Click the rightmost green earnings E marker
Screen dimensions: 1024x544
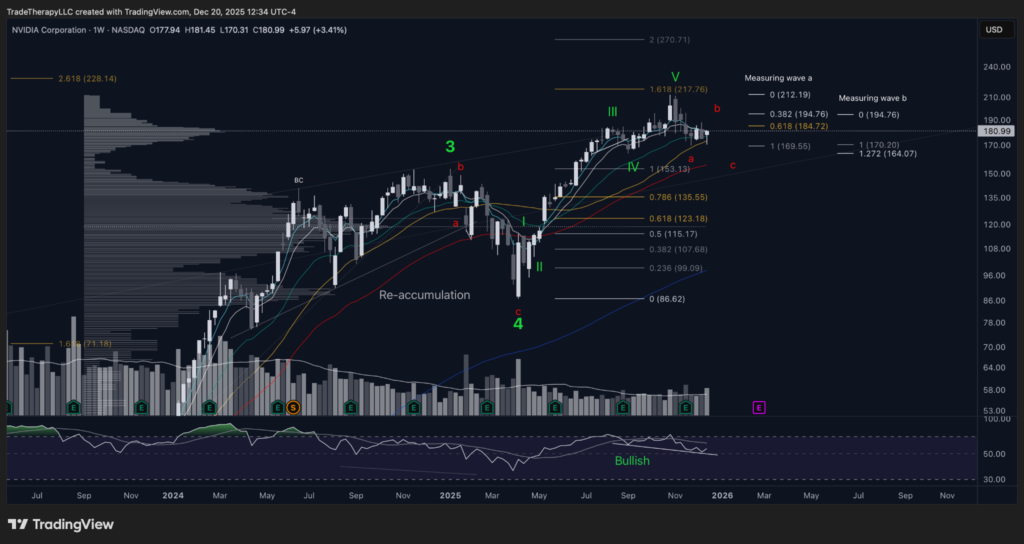[686, 407]
